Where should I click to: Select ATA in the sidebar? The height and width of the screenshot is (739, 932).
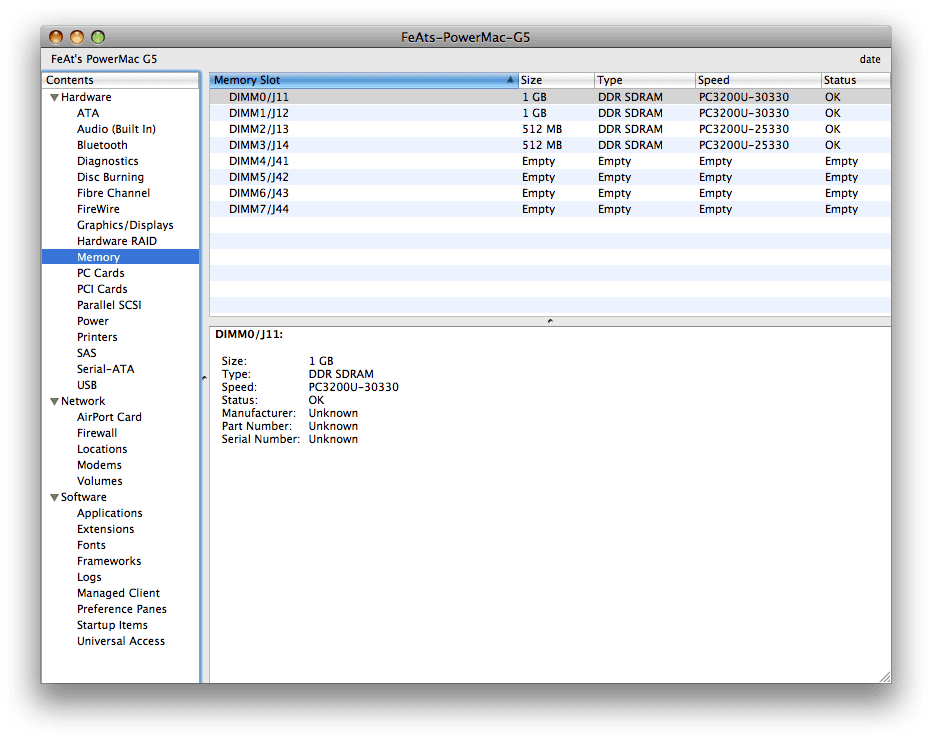88,113
